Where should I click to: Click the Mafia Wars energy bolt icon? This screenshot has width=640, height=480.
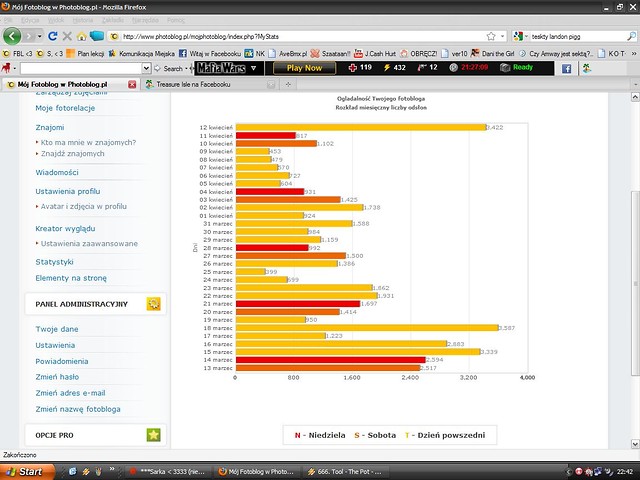[x=387, y=68]
